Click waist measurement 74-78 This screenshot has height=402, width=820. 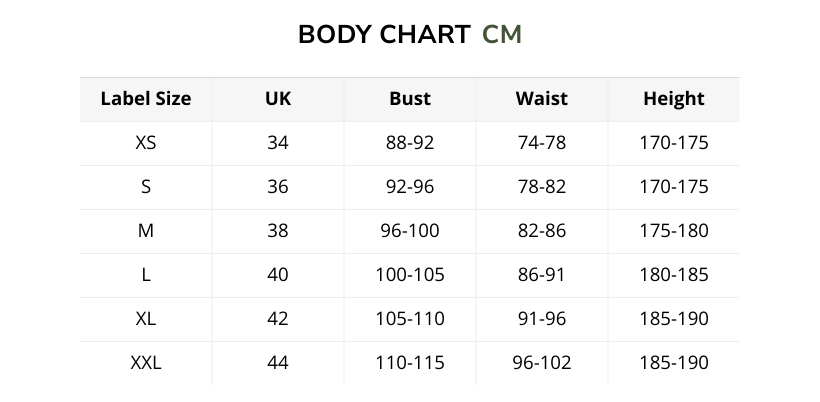[542, 143]
